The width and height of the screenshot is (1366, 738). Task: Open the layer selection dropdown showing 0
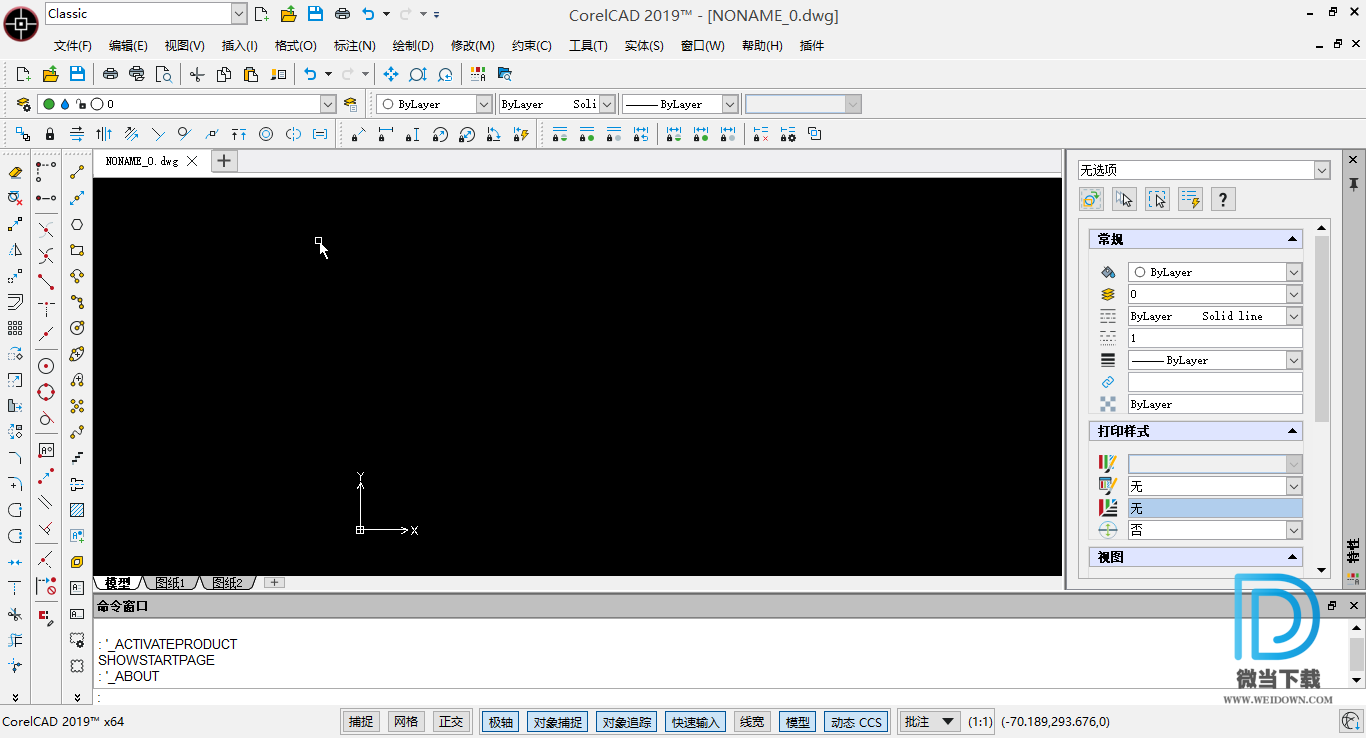click(x=328, y=104)
